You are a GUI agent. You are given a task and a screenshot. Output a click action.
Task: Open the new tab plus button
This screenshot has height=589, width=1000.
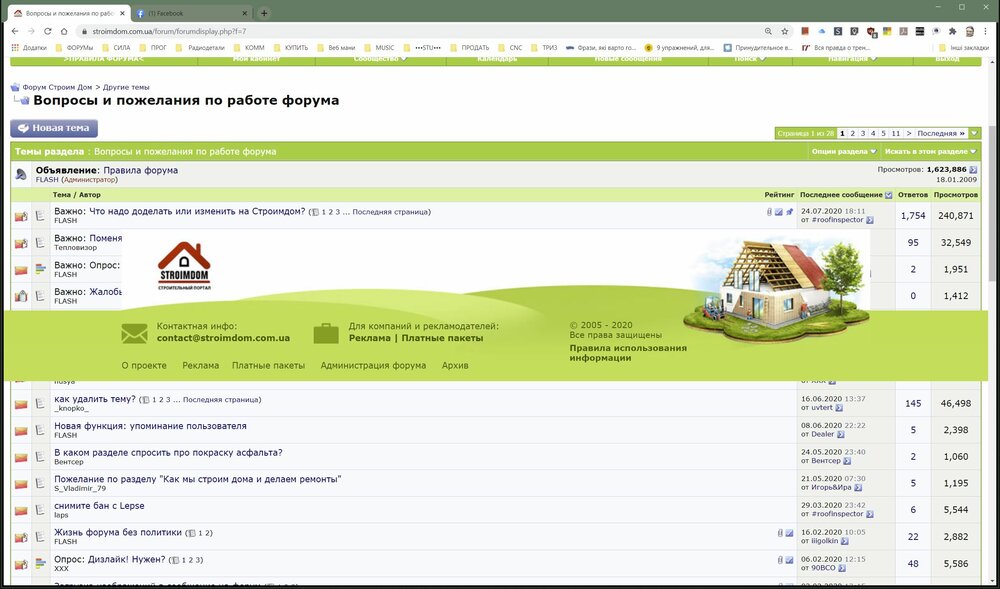264,13
